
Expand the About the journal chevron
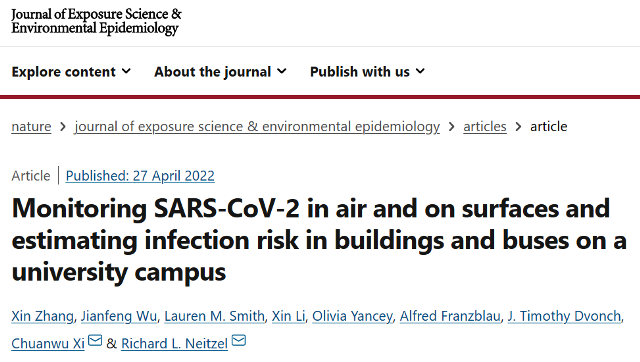(x=282, y=71)
